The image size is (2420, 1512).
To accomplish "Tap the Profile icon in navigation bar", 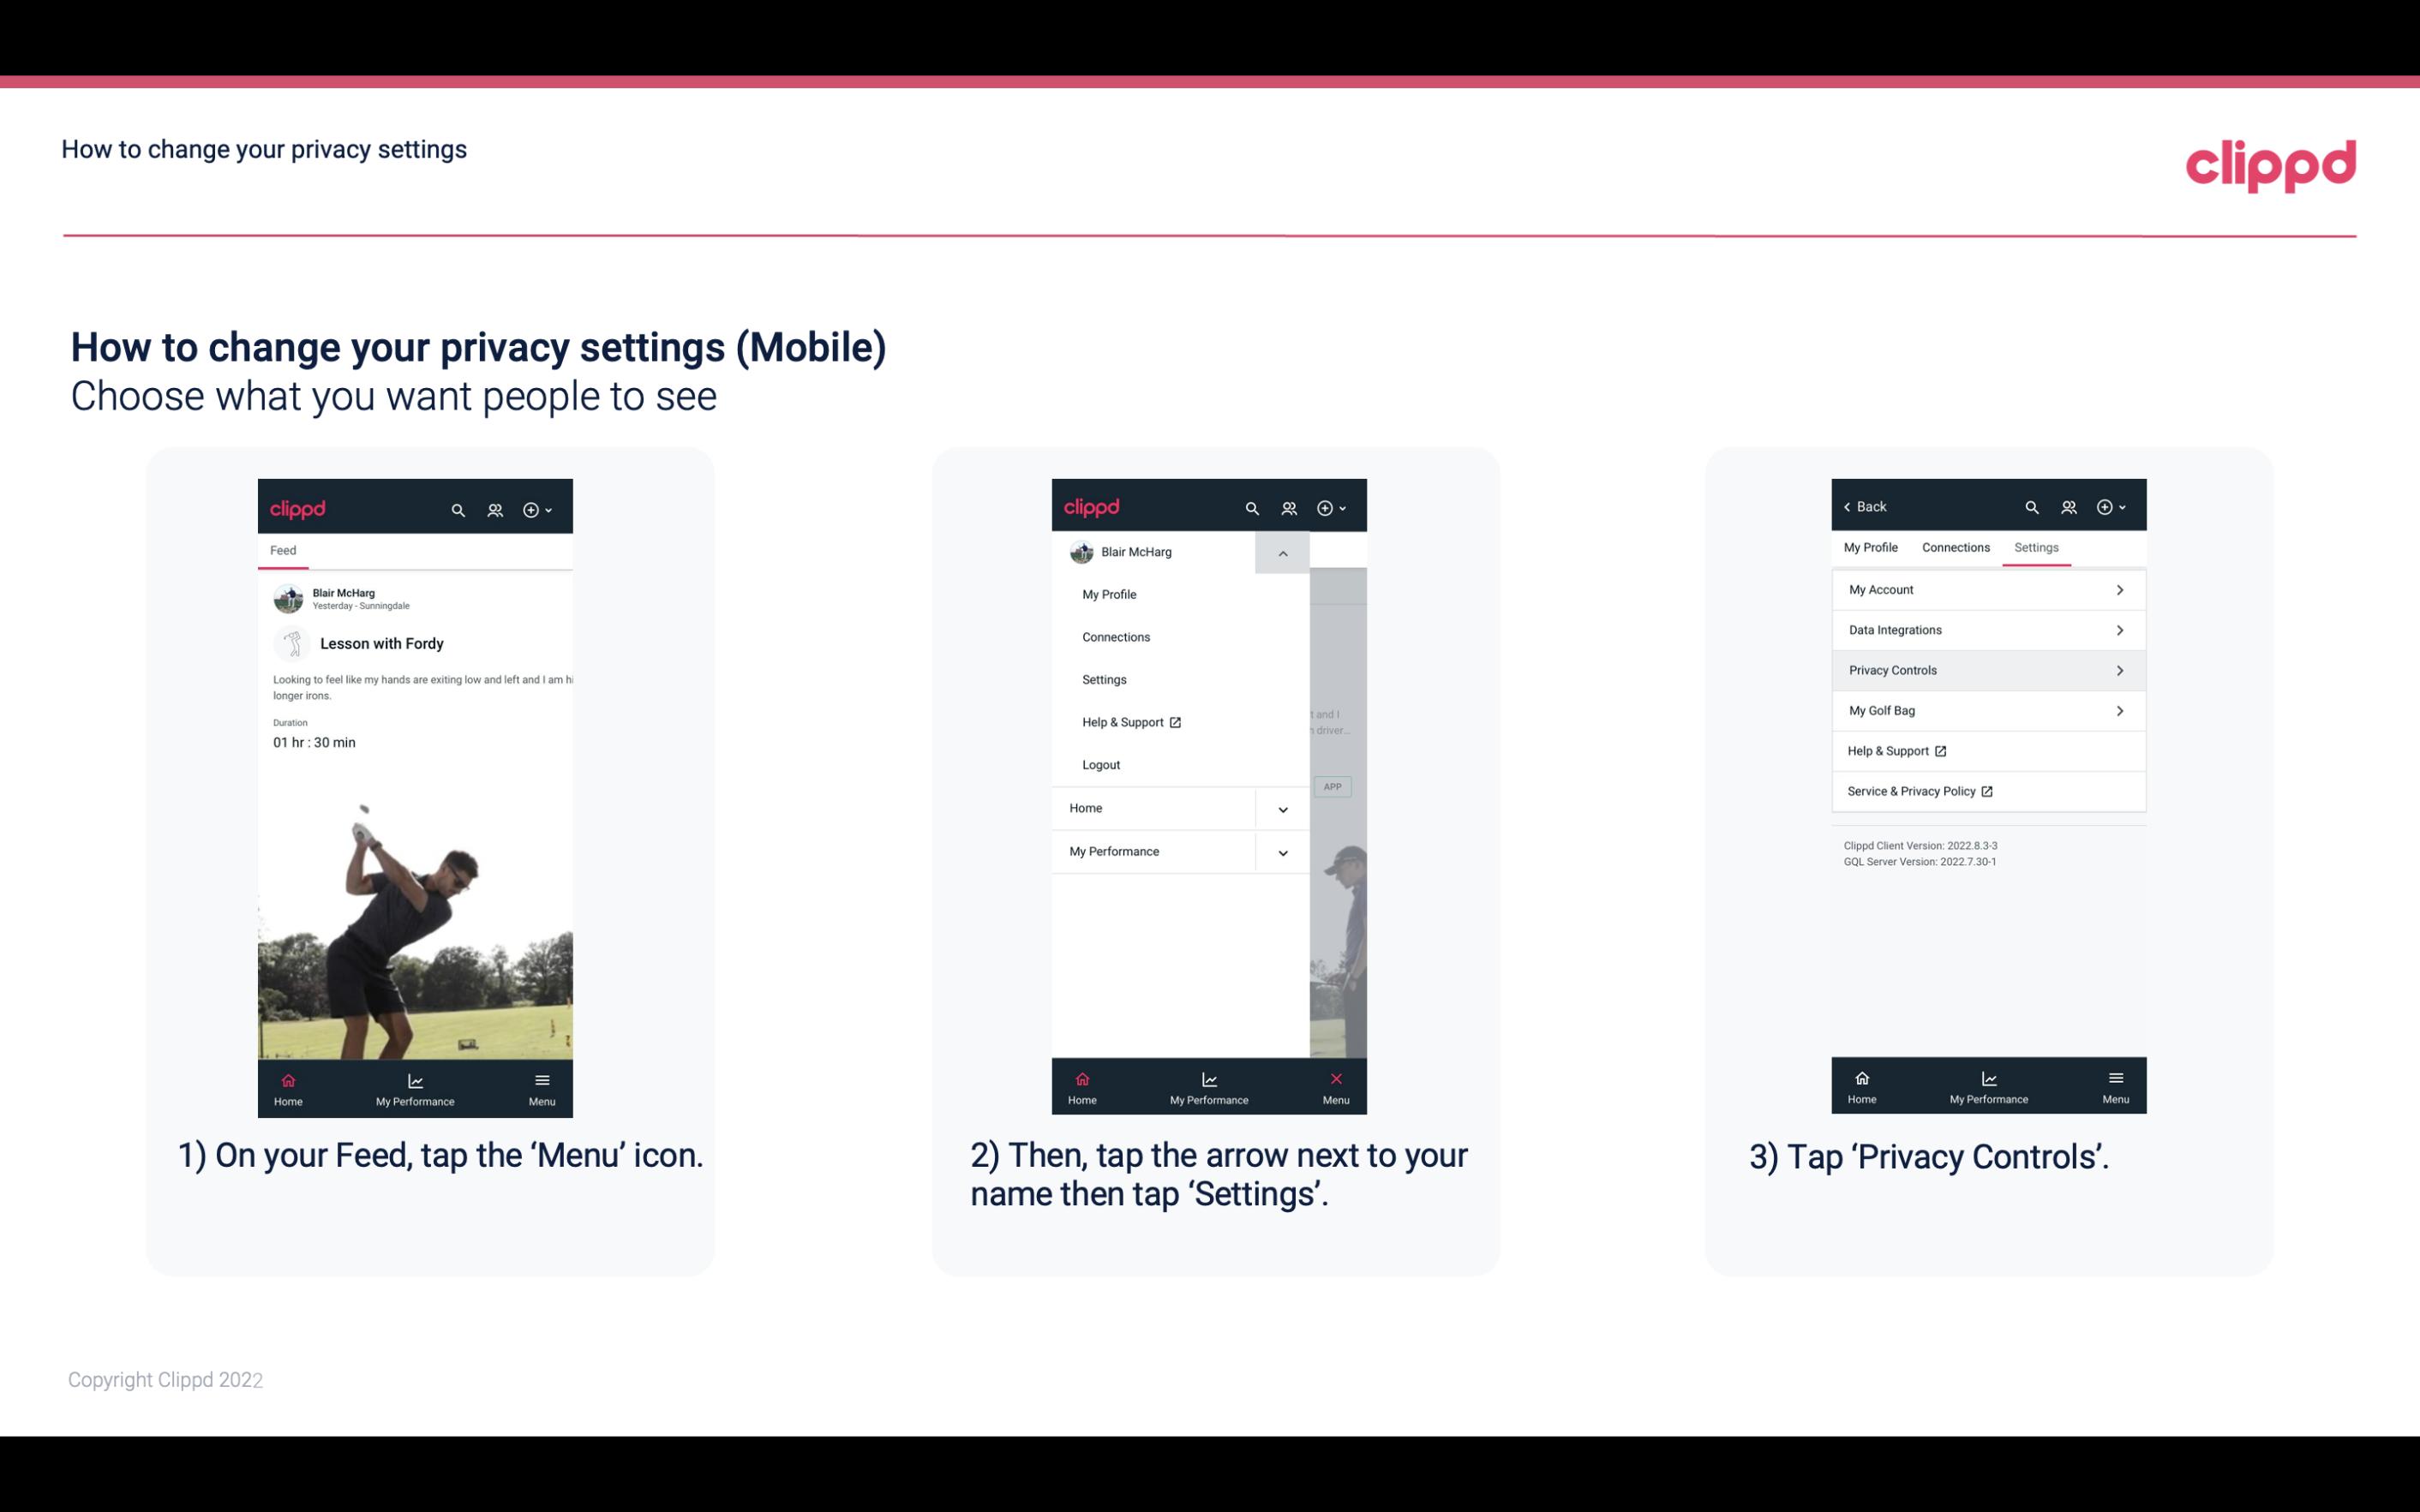I will 493,507.
